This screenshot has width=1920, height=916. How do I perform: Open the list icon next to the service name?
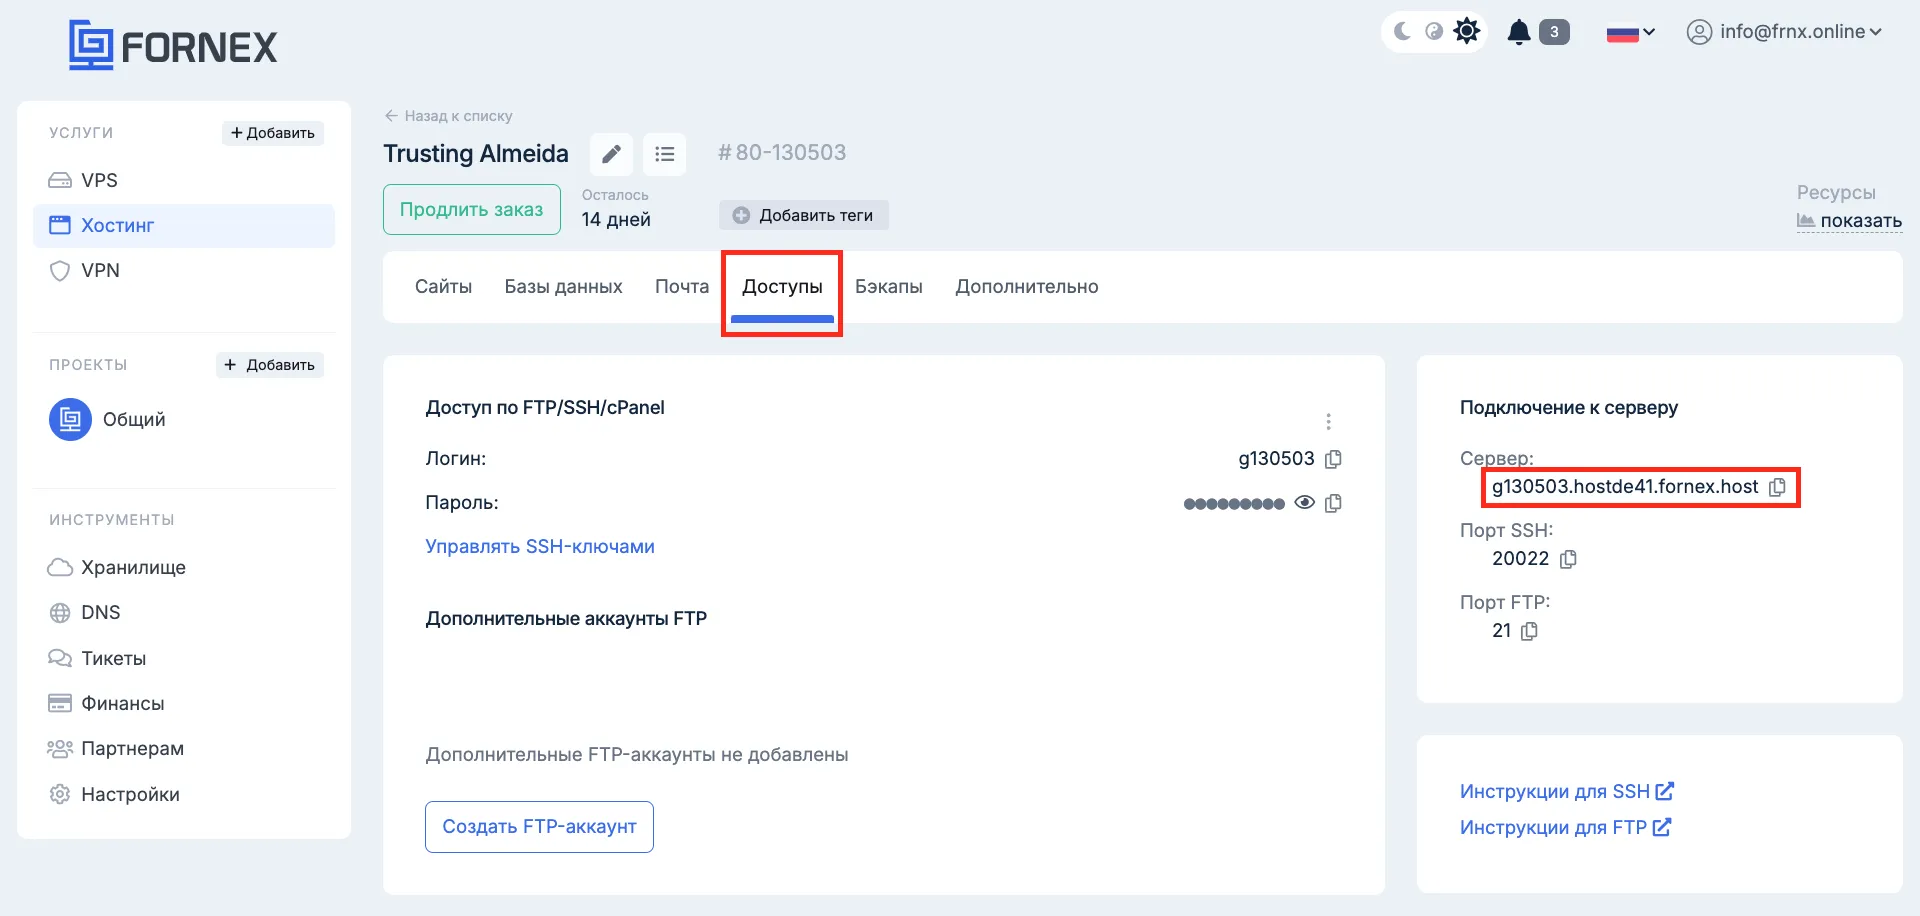(664, 154)
